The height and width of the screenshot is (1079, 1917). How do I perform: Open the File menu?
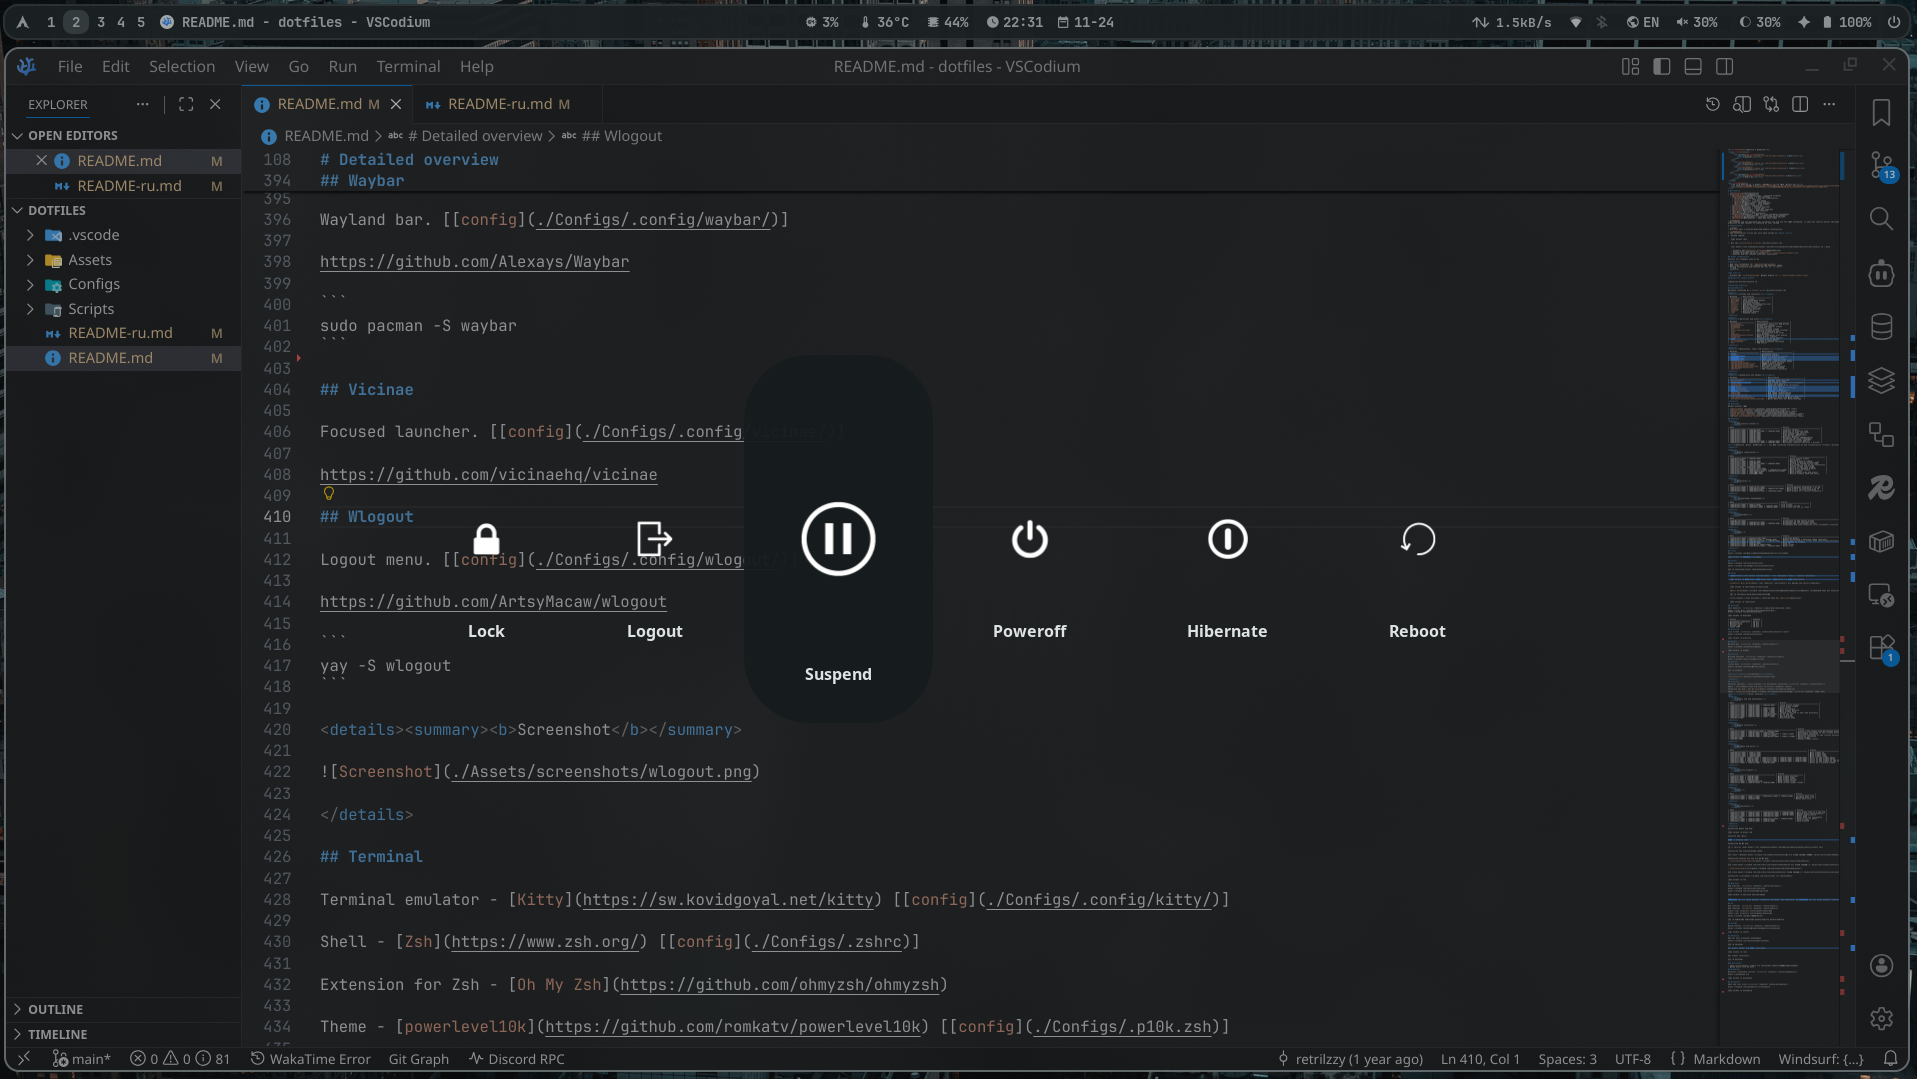coord(70,67)
